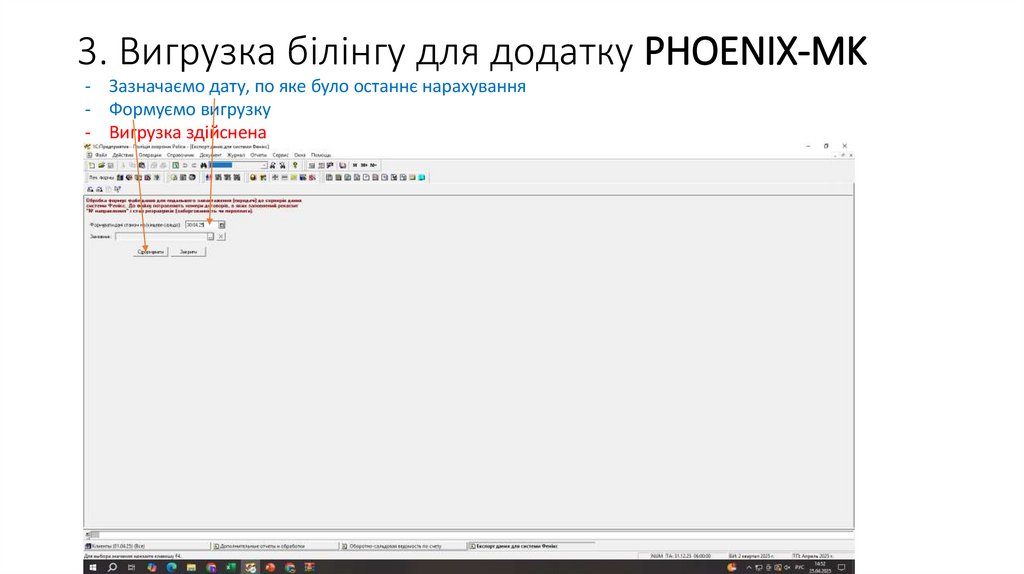This screenshot has width=1024, height=574.
Task: Open the Calendar toolbar icon
Action: [321, 165]
